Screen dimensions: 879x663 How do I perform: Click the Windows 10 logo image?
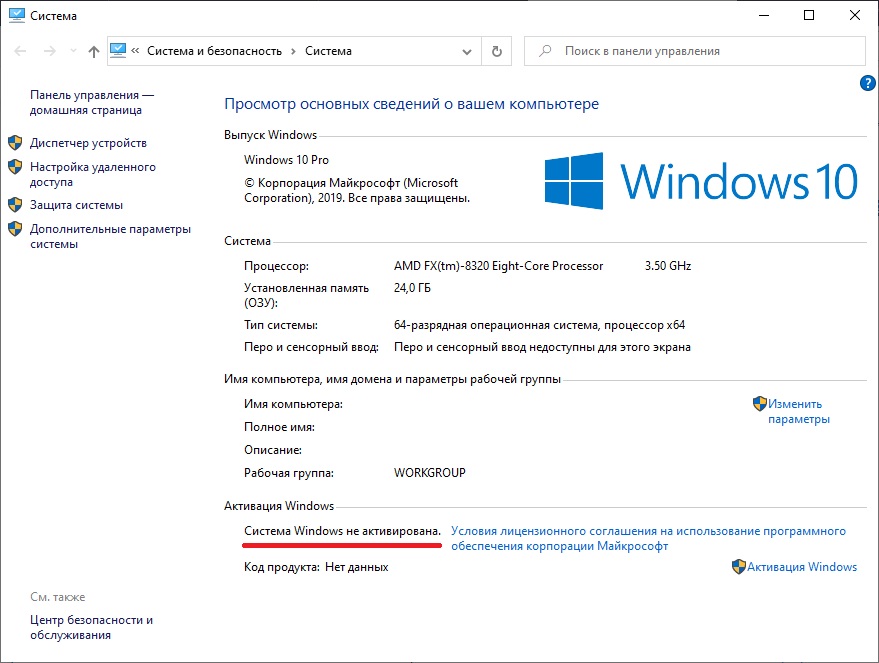tap(701, 181)
